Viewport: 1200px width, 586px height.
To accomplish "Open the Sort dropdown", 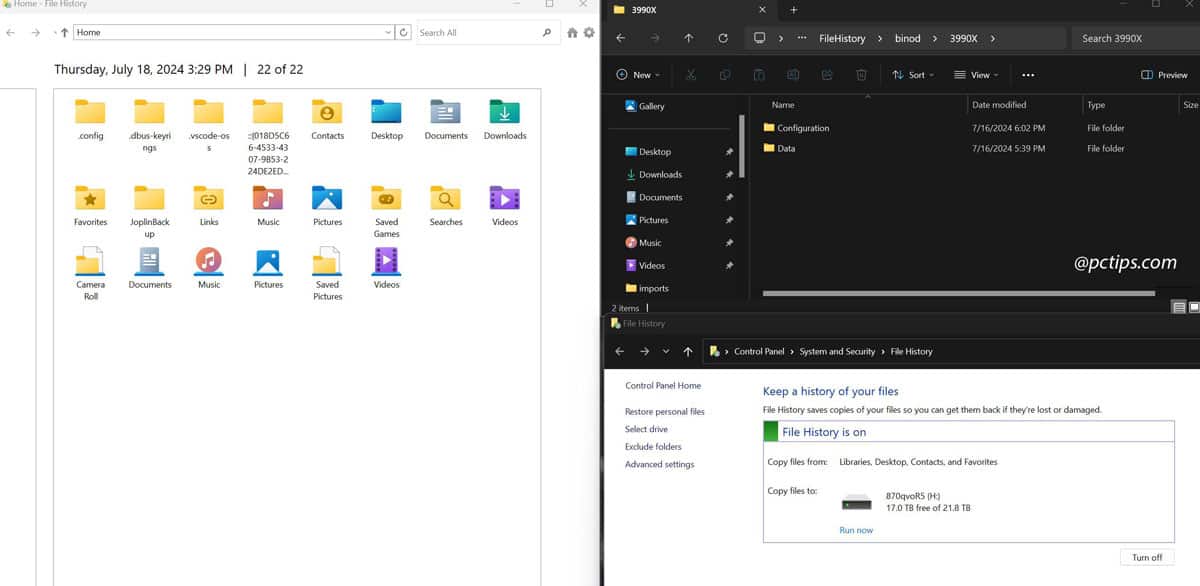I will coord(916,74).
